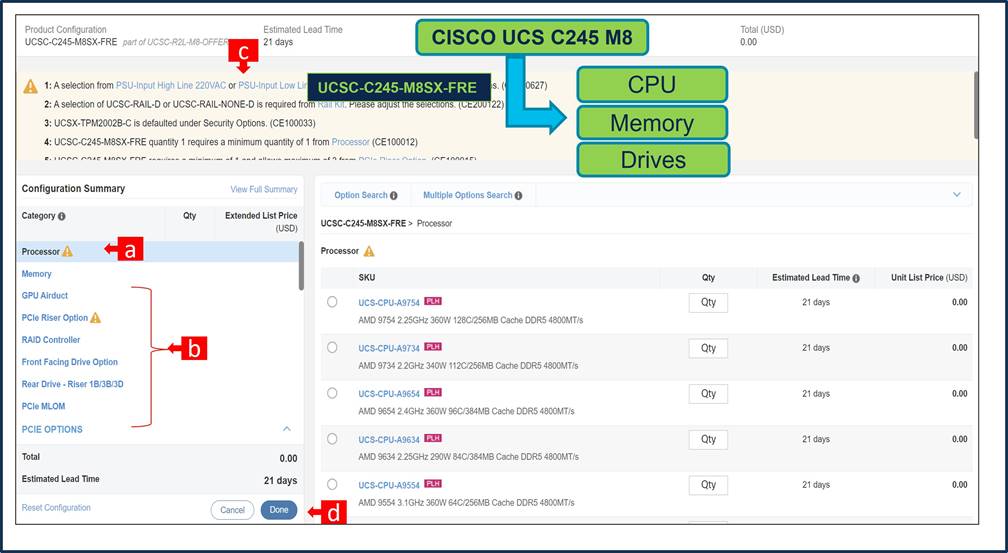Open the Multiple Options Search tab
This screenshot has height=553, width=1008.
pos(472,195)
